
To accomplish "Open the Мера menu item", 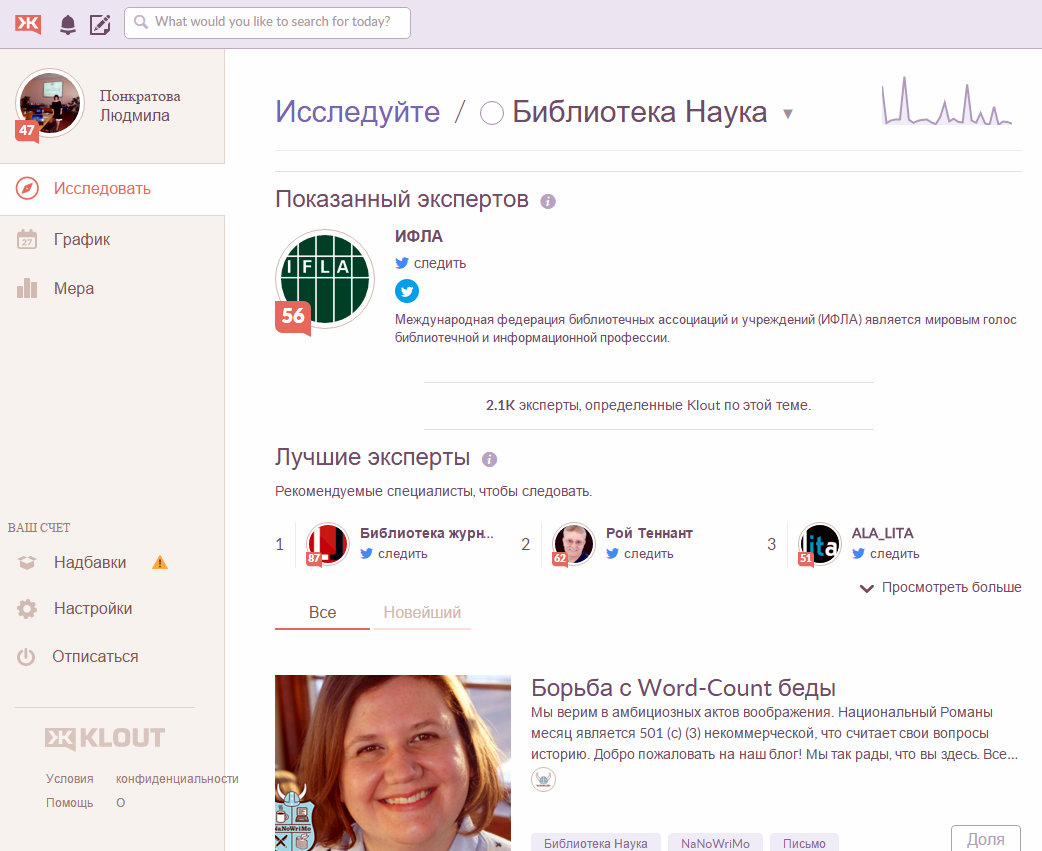I will 74,288.
